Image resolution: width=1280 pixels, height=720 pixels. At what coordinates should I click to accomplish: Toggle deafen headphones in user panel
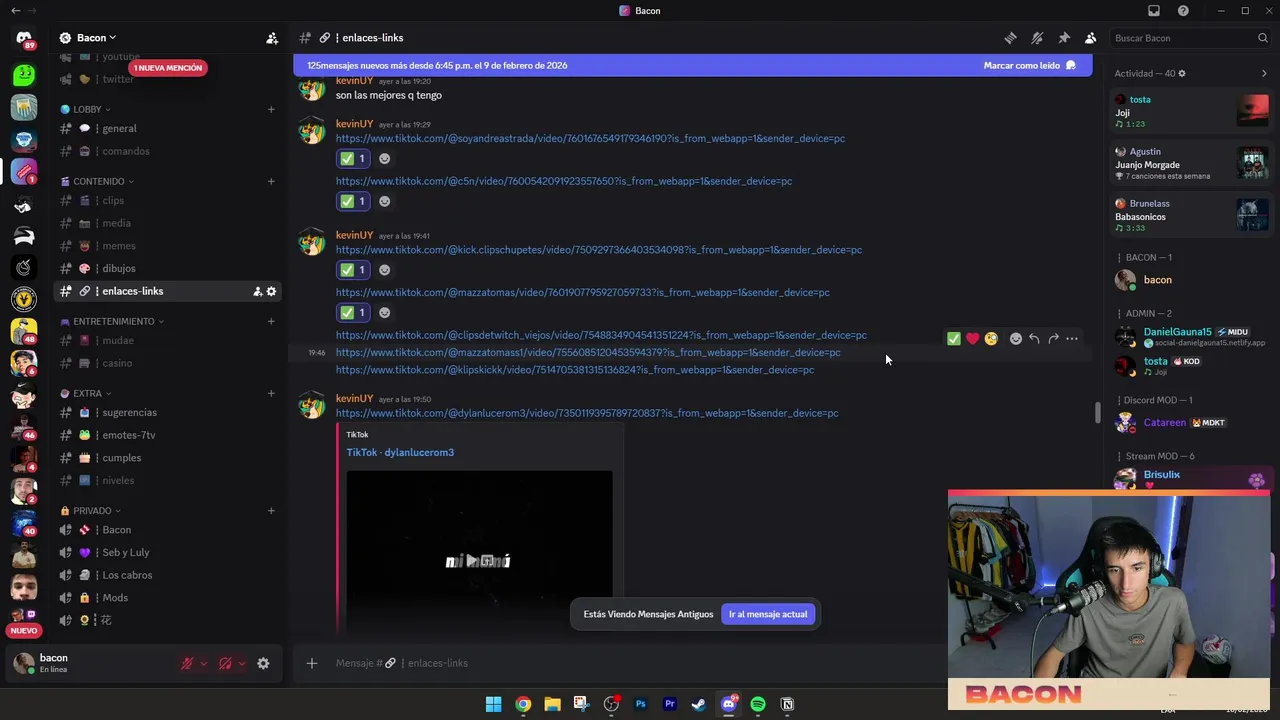[x=225, y=663]
